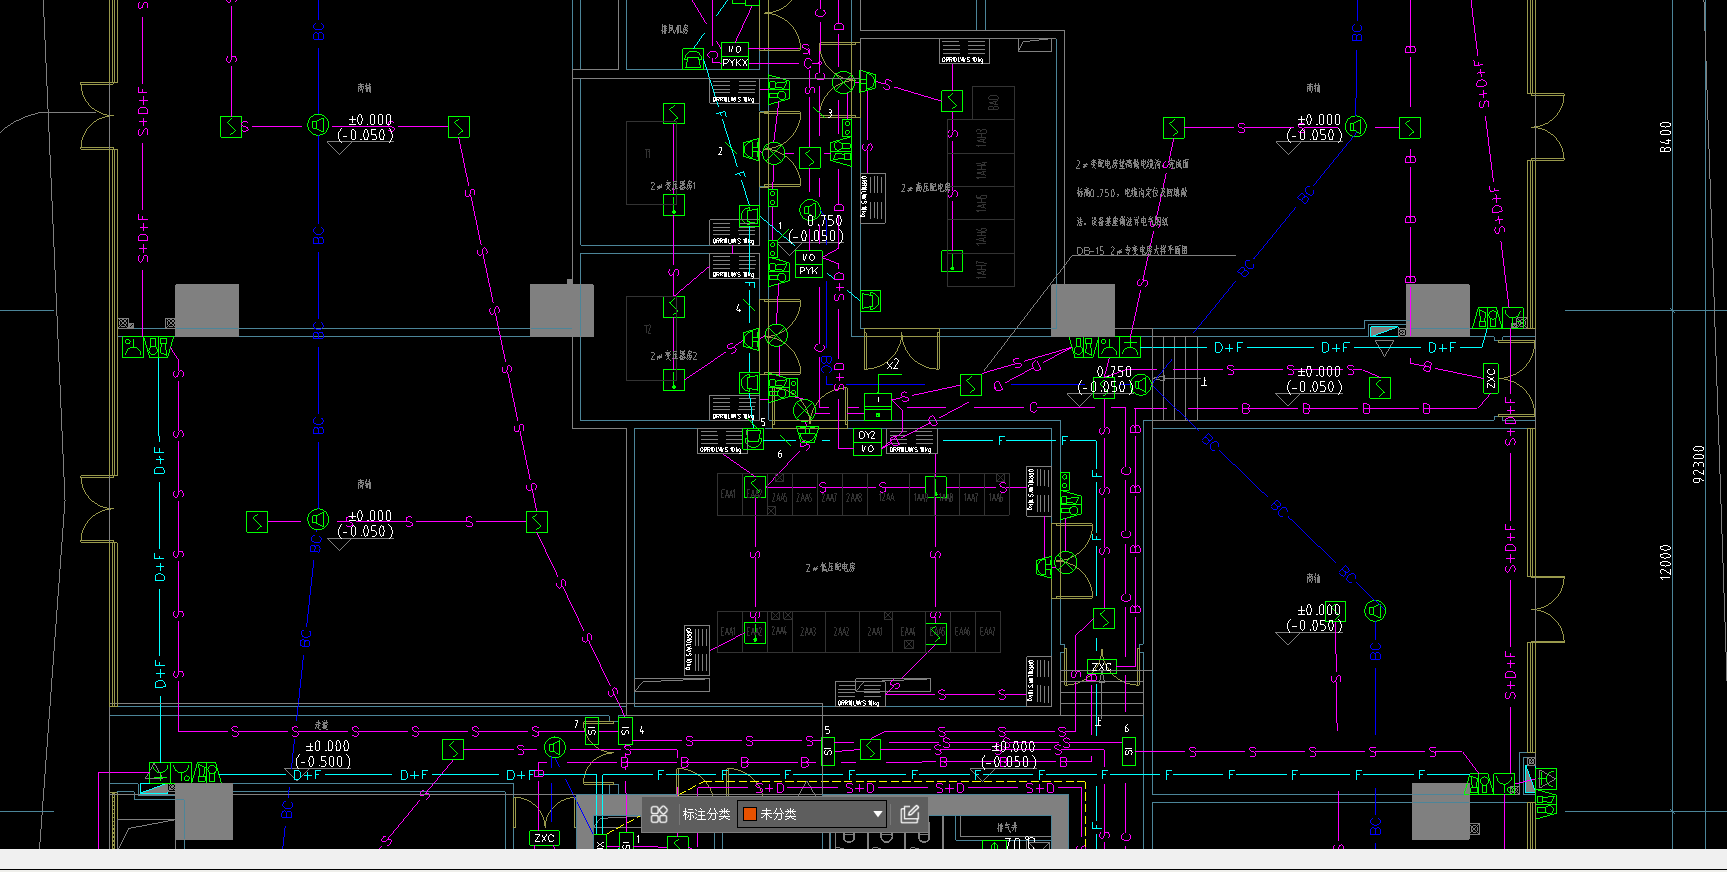The image size is (1727, 872).
Task: Click the 12000 dimension text
Action: (x=1665, y=561)
